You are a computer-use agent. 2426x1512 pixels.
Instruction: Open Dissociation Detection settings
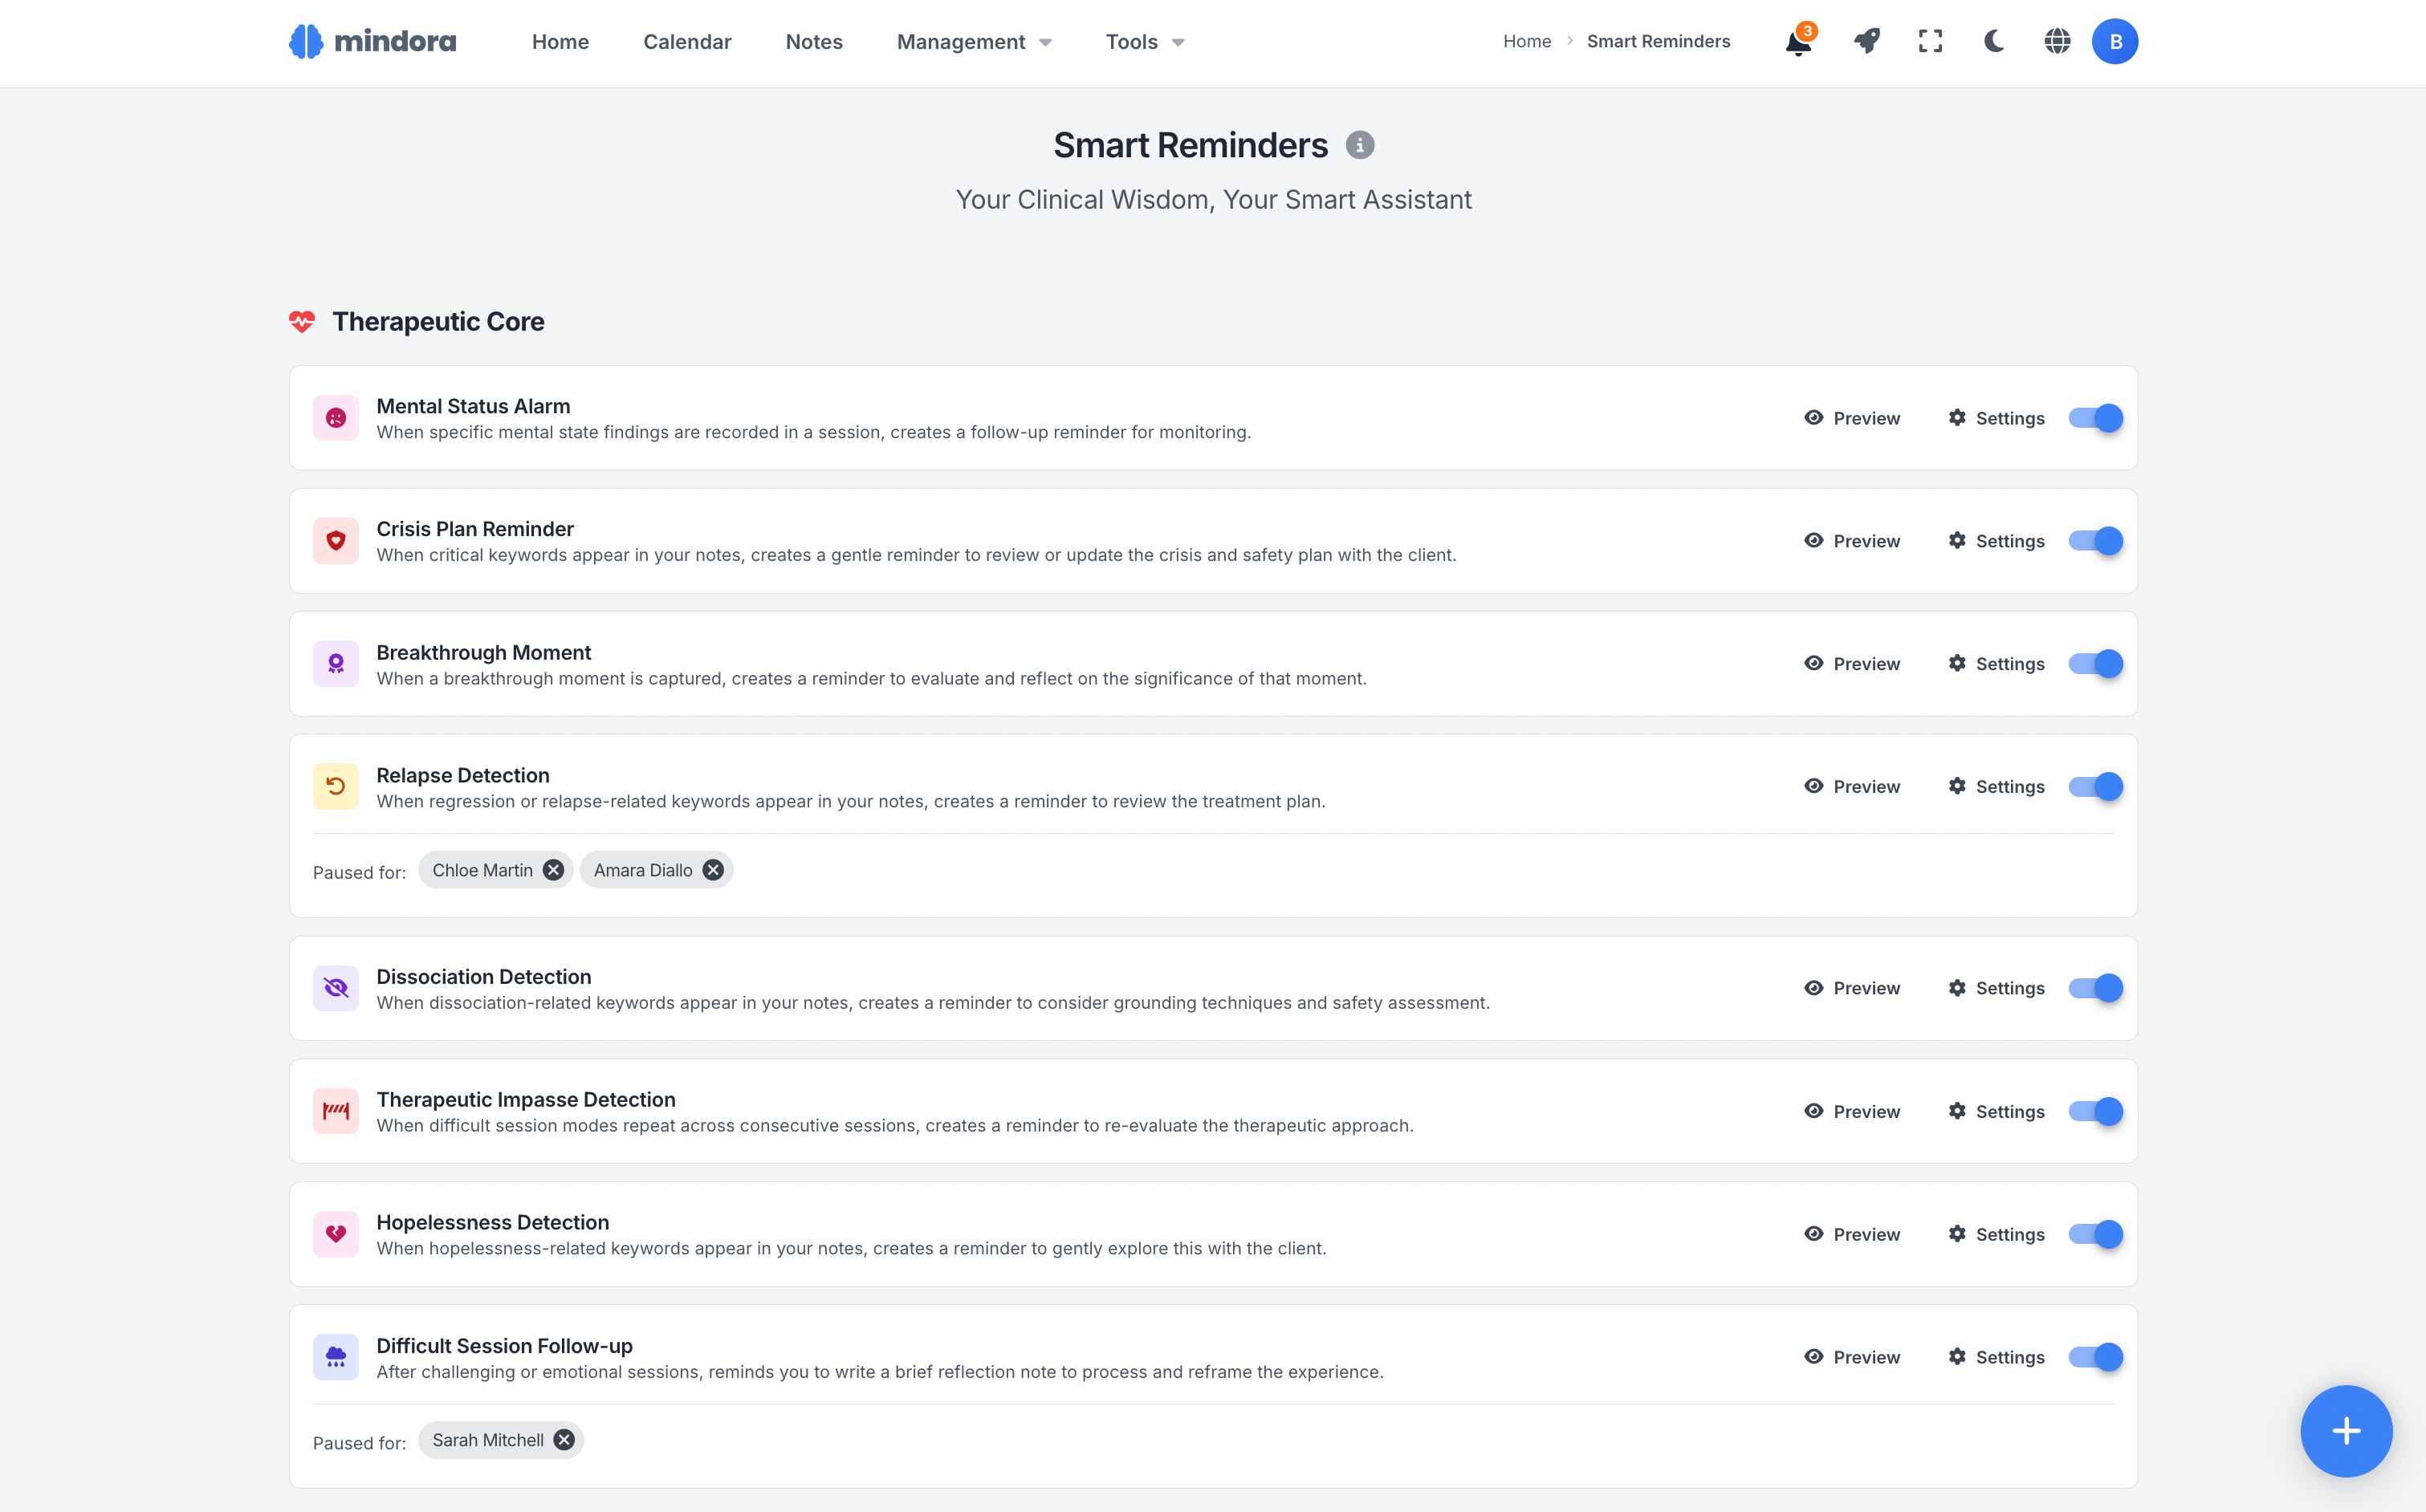coord(1996,988)
